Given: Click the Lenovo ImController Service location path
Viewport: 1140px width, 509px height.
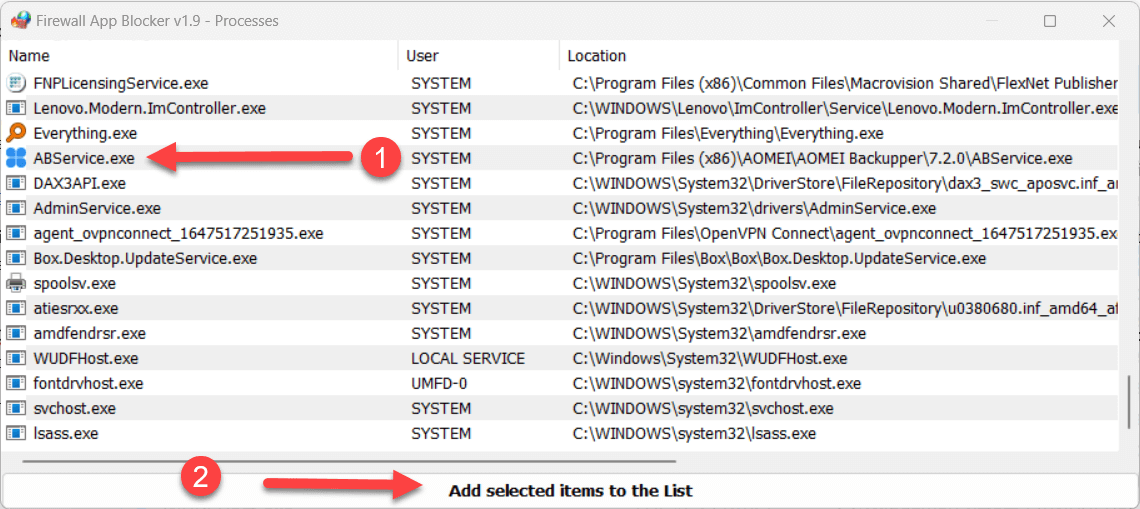Looking at the screenshot, I should pyautogui.click(x=845, y=108).
